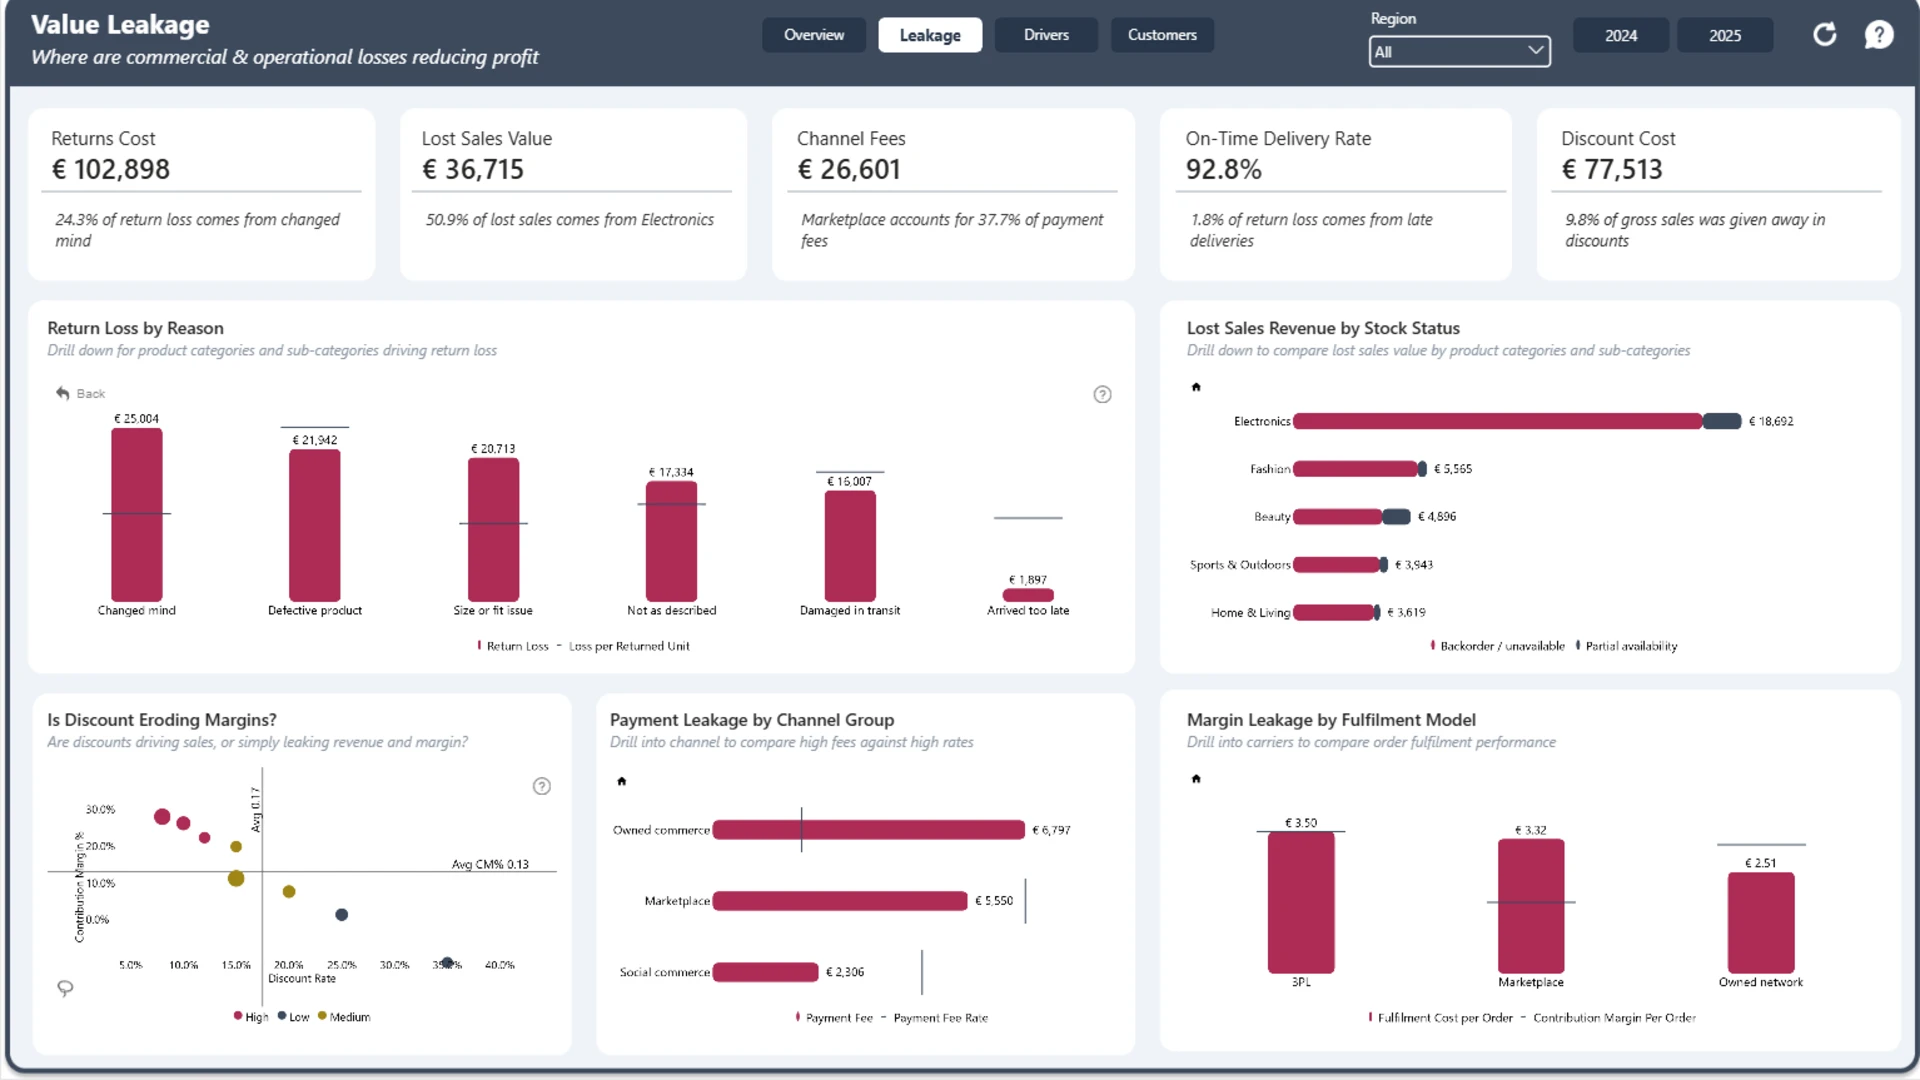Click the High legend swatch in scatter chart

pyautogui.click(x=238, y=1016)
